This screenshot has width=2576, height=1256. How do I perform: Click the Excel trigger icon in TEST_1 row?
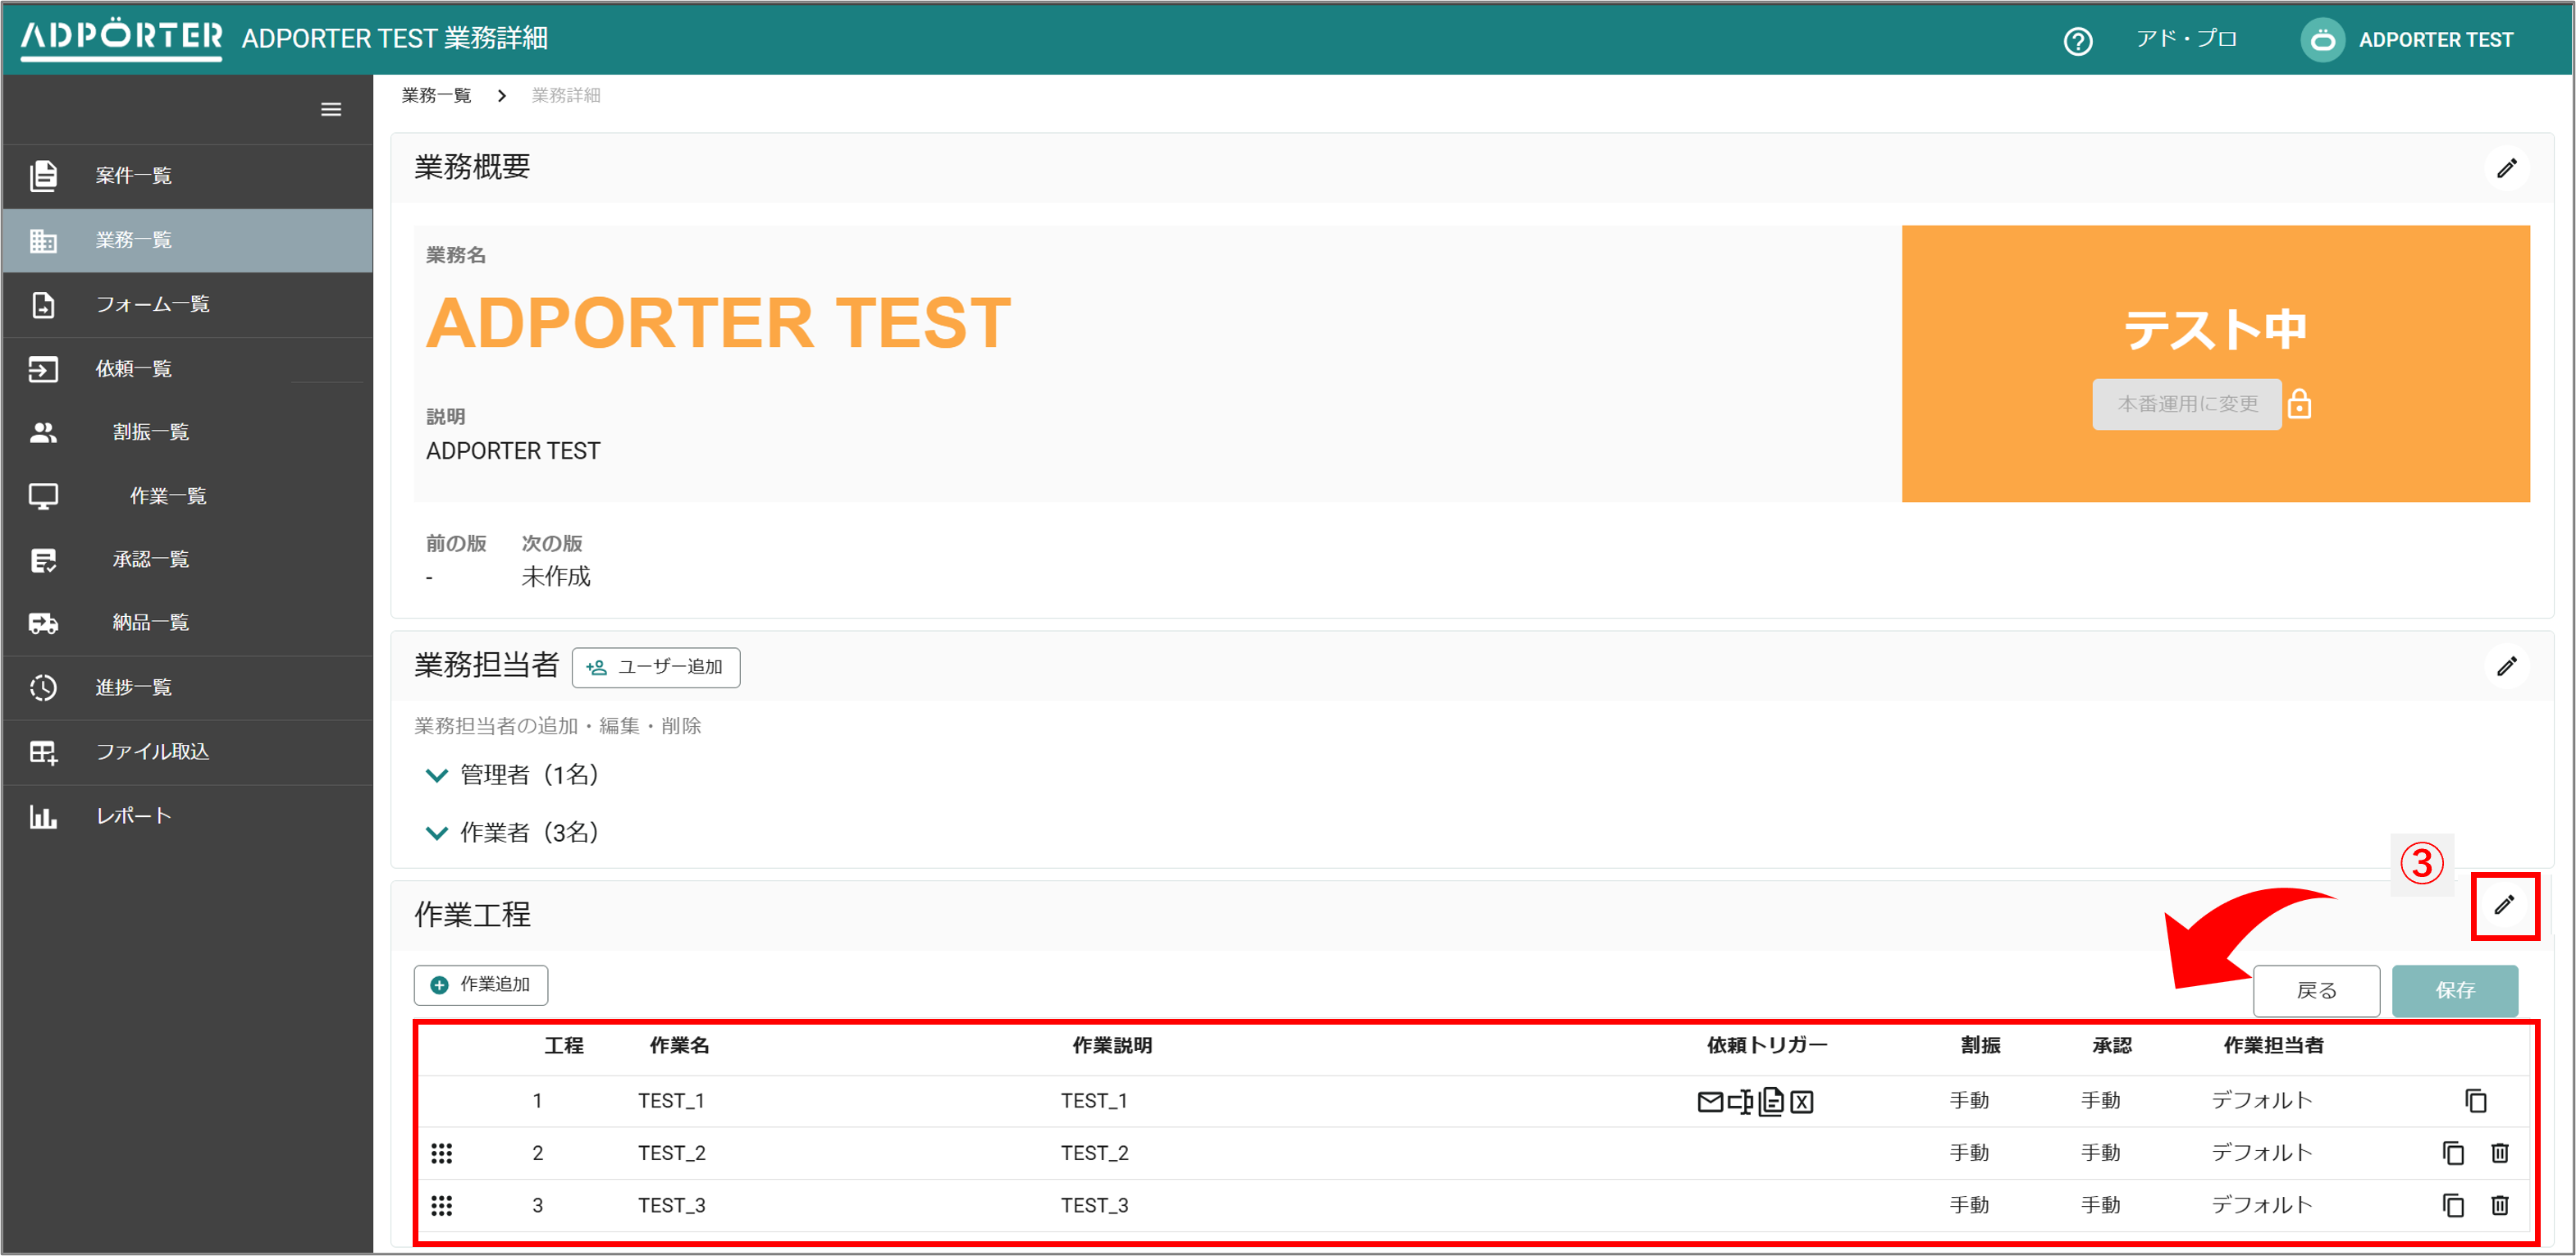click(1801, 1102)
